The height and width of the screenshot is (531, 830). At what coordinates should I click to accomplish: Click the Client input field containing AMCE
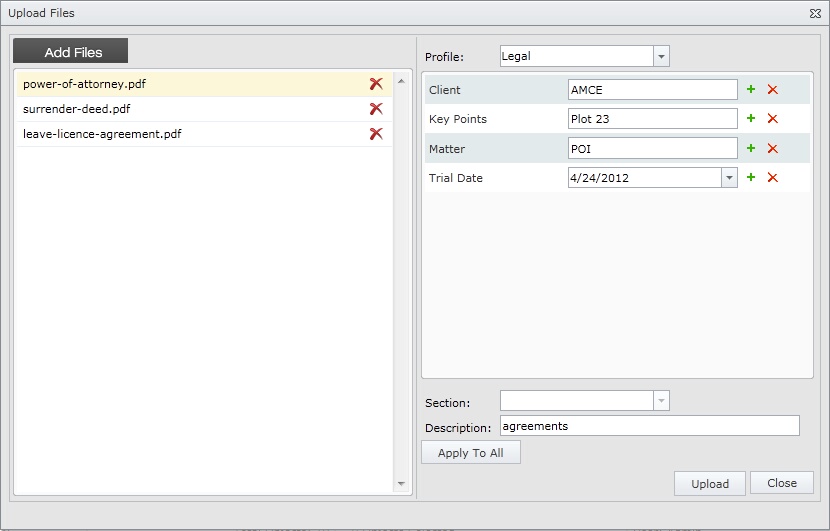[653, 89]
